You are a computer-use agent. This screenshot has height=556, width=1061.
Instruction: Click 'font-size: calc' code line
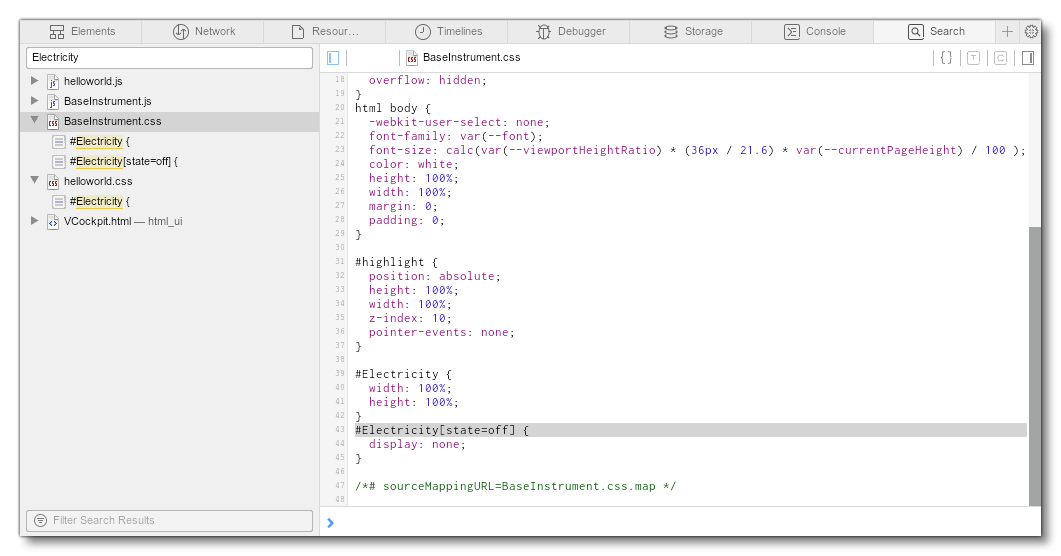[x=697, y=150]
